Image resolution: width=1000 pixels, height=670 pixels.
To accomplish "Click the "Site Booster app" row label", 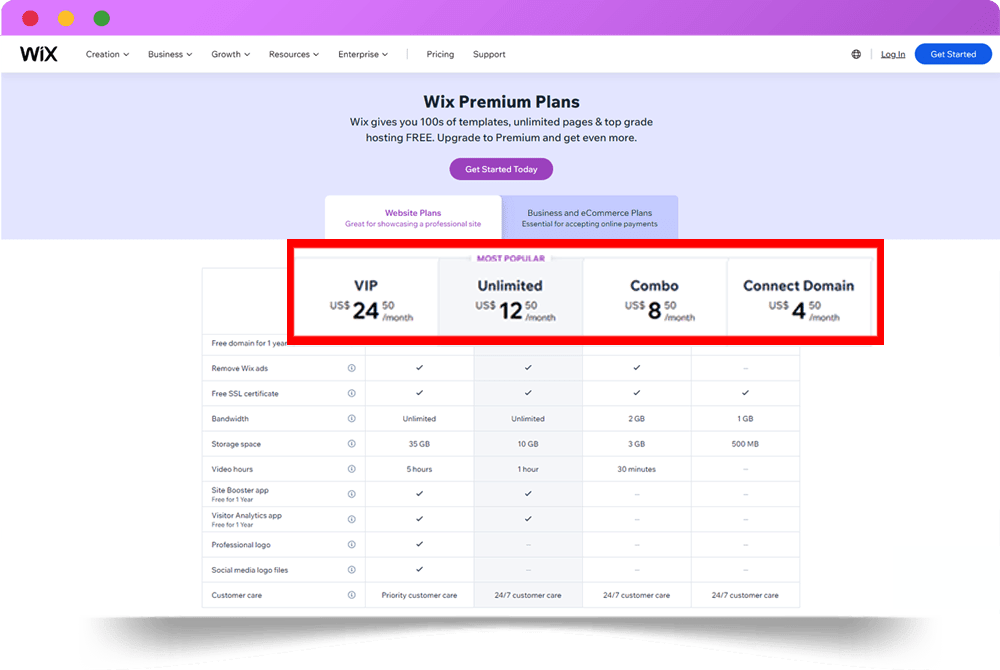I will click(240, 490).
